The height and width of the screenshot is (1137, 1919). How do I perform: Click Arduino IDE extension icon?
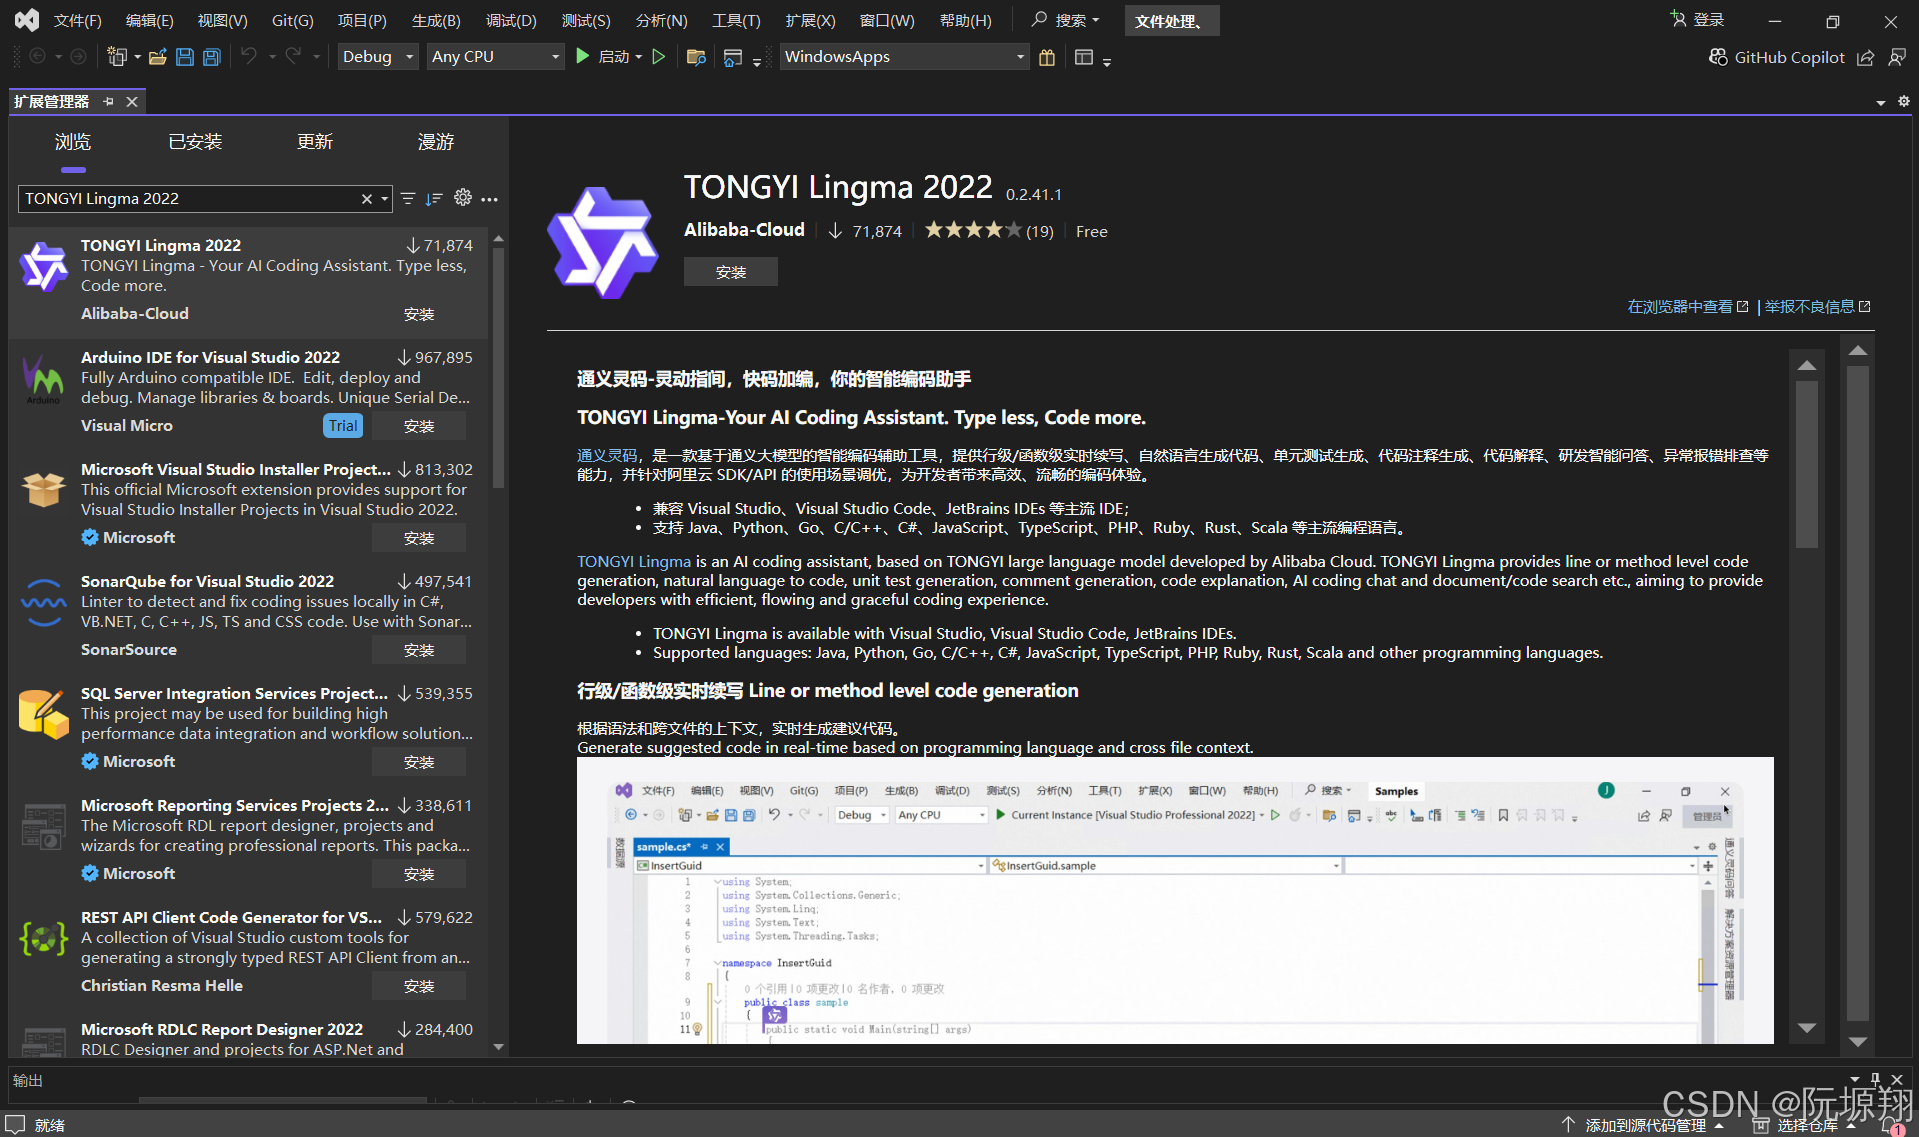44,378
